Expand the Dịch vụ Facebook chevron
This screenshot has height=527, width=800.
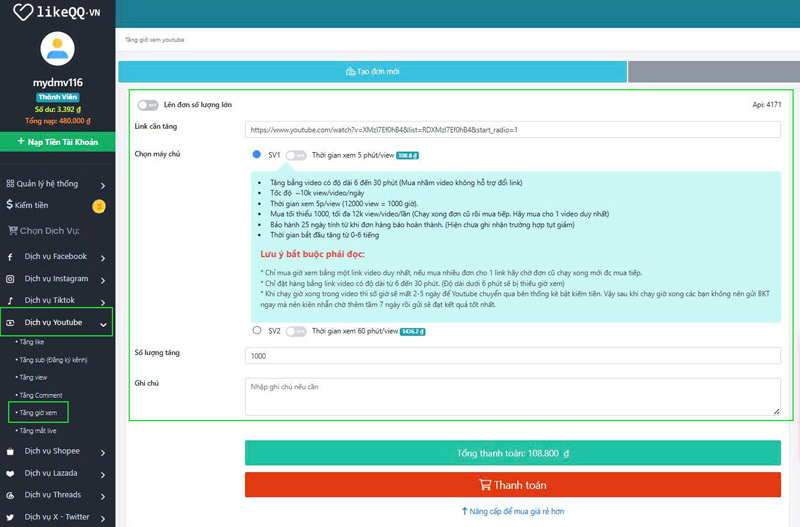click(x=103, y=258)
